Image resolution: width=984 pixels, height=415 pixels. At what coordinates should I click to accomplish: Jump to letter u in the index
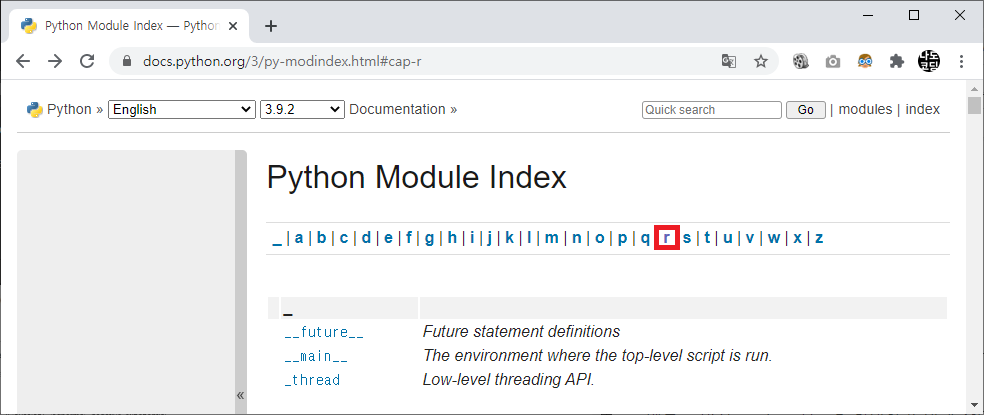727,238
